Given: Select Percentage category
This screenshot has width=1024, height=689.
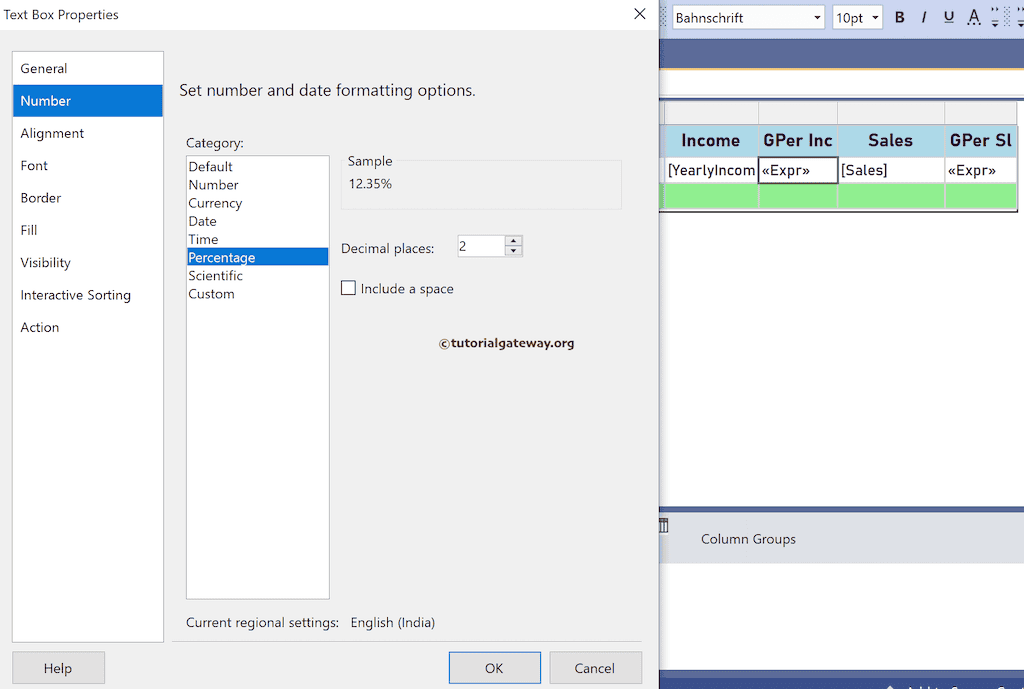Looking at the screenshot, I should tap(257, 257).
